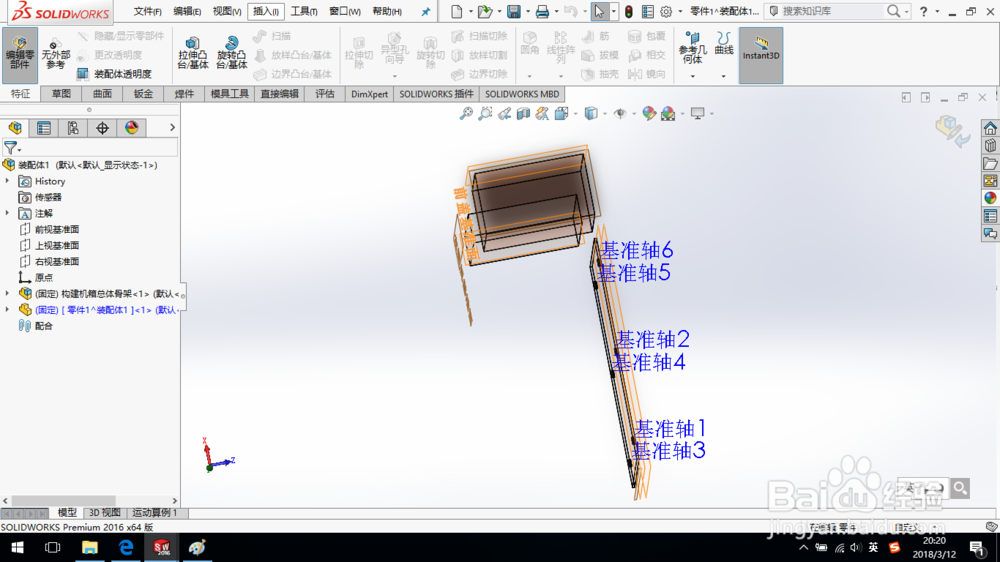Toggle Assembly Transparency (装配体透明度)

(x=115, y=74)
